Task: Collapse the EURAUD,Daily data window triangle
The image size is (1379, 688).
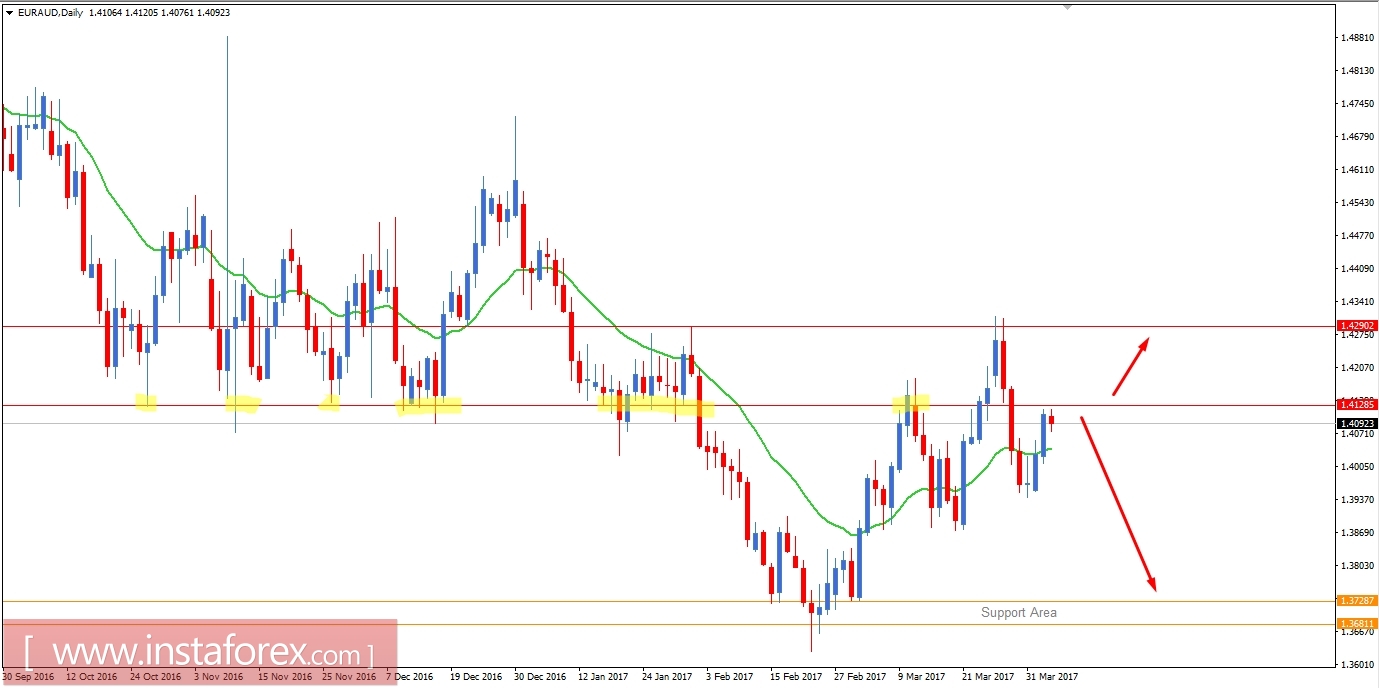Action: point(9,11)
